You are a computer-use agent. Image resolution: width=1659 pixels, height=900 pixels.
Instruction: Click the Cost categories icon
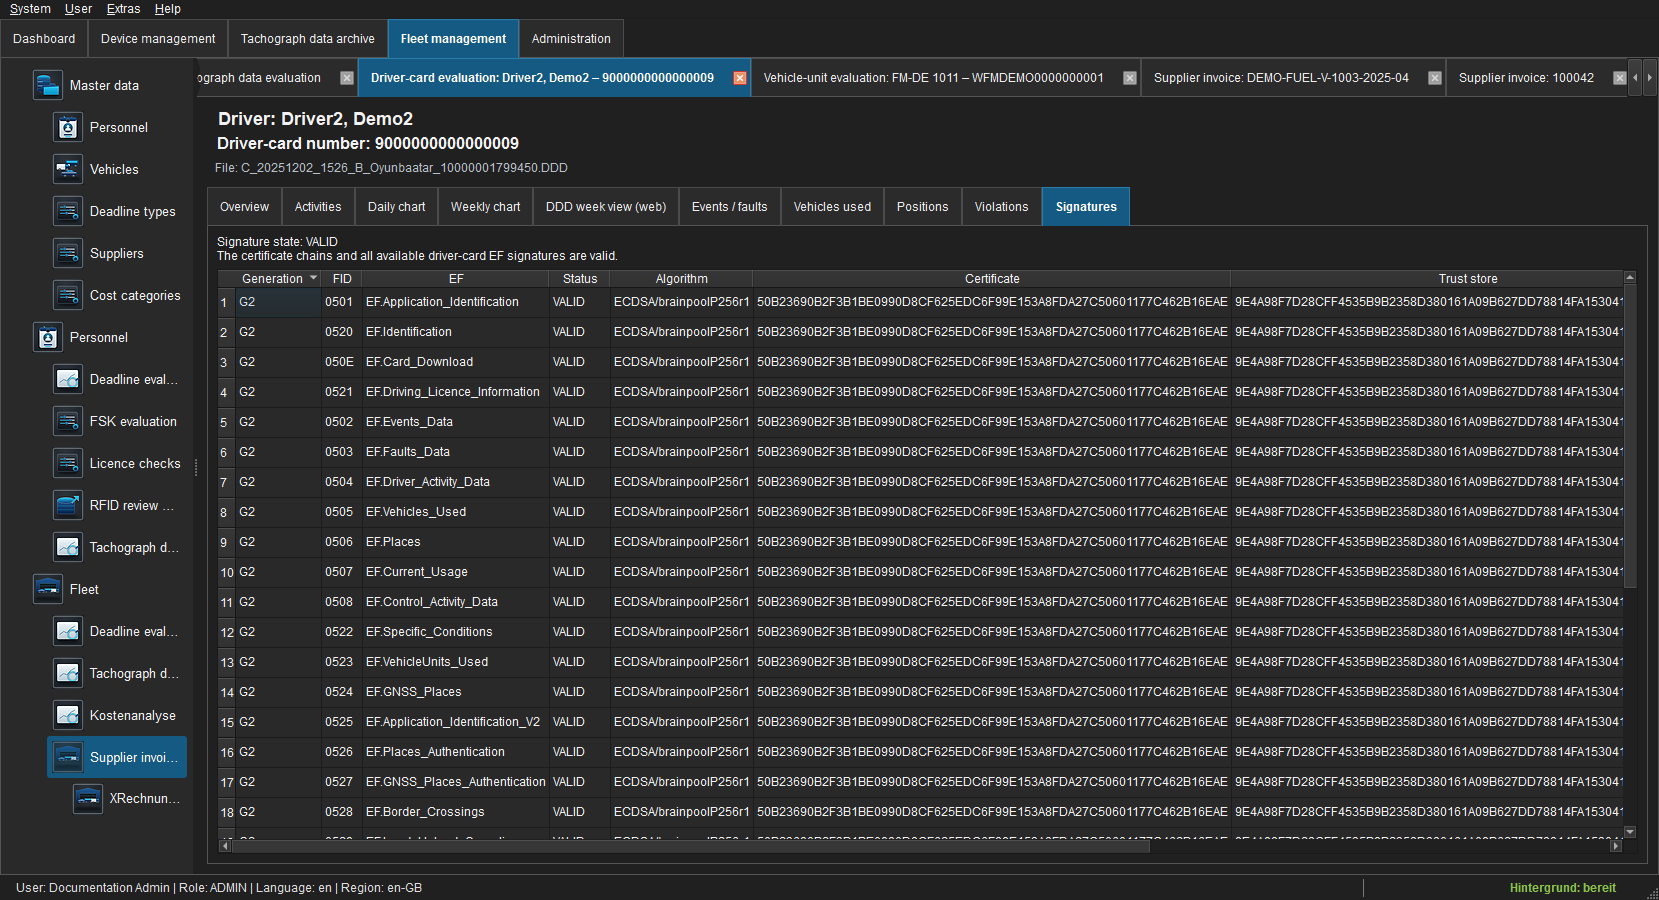[x=67, y=295]
